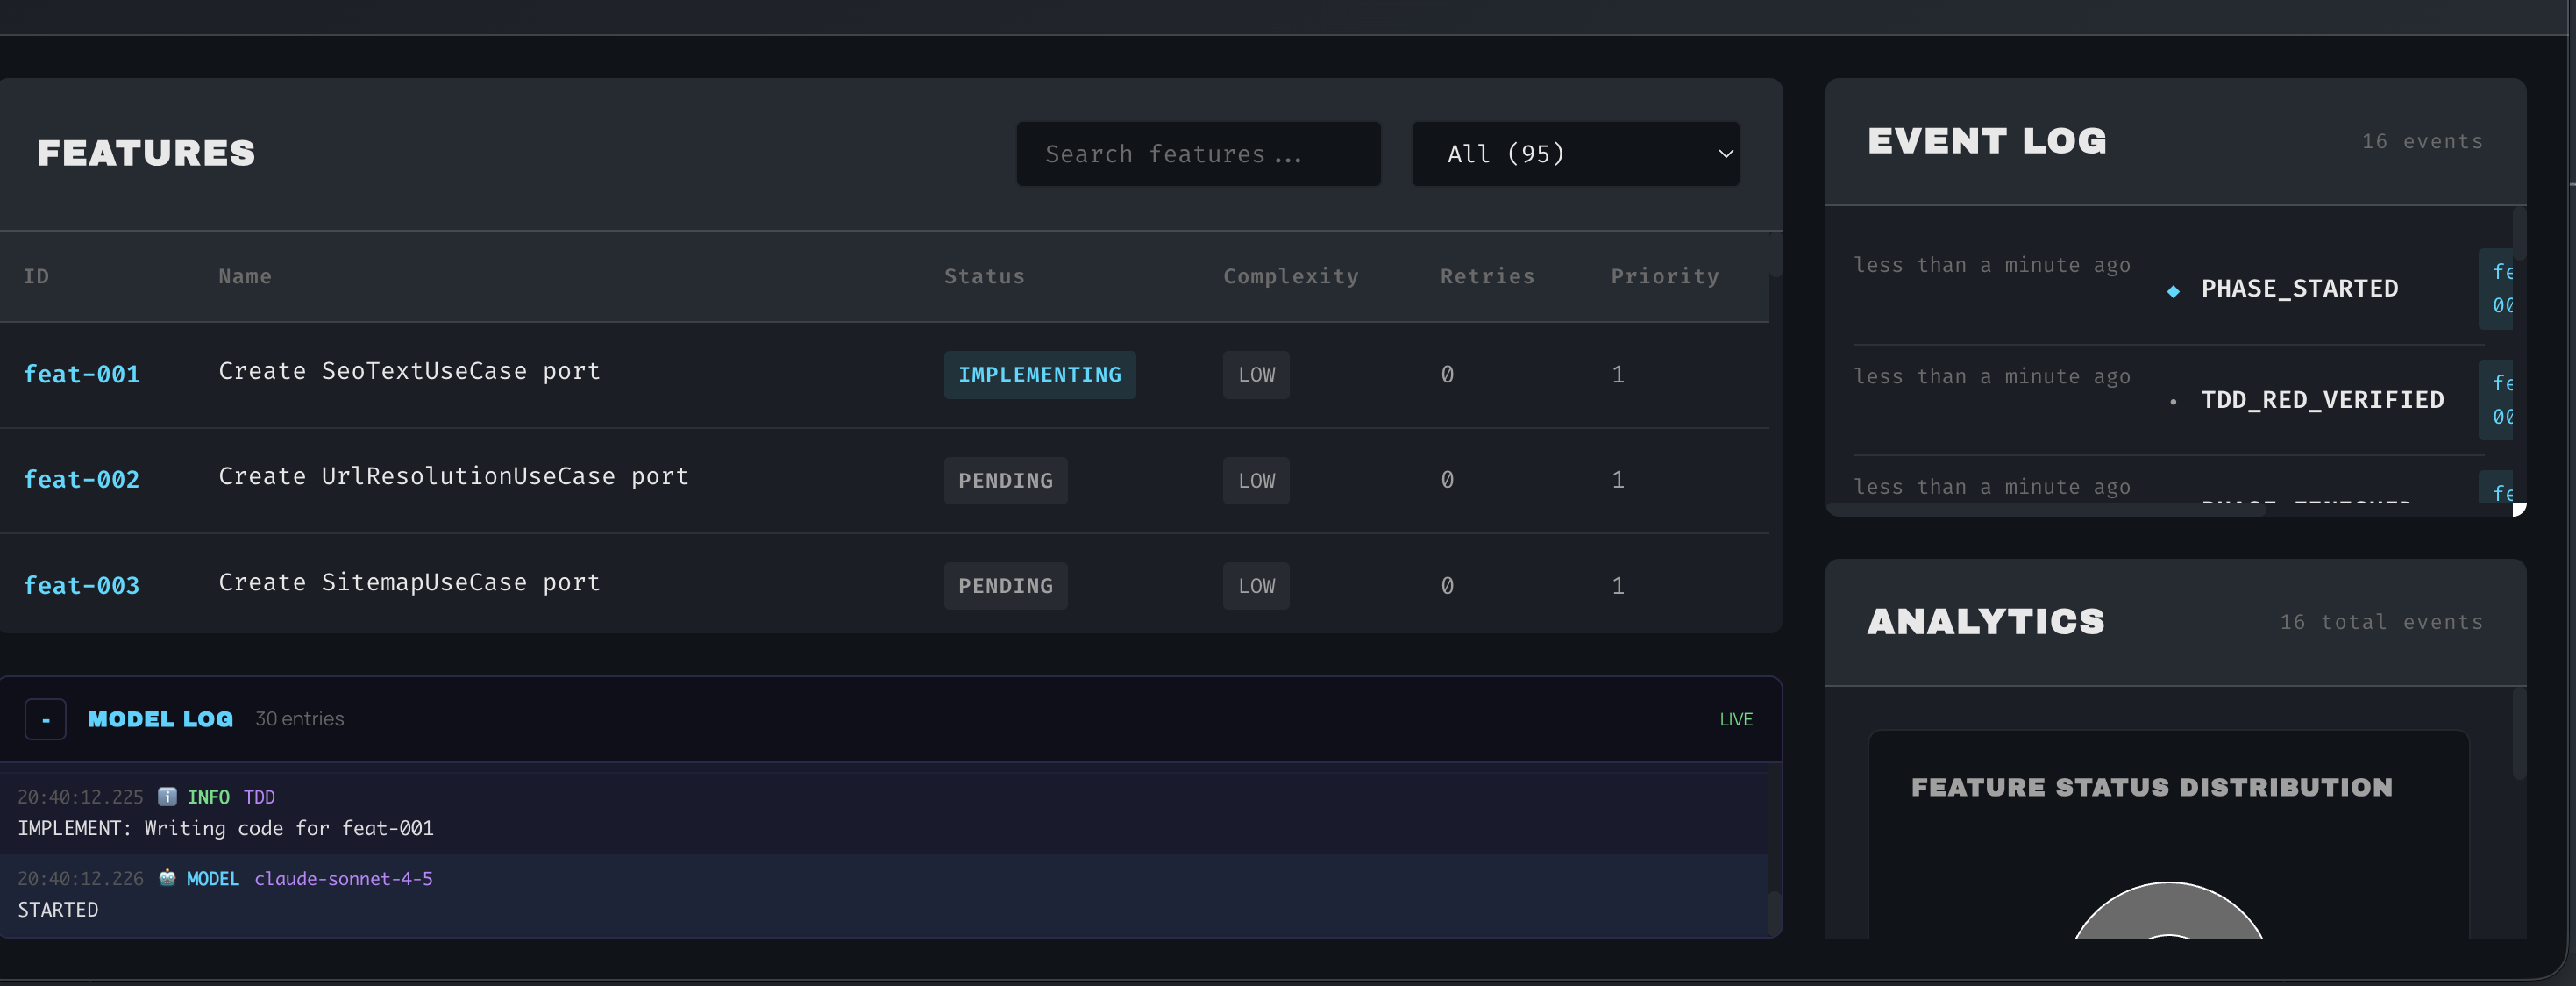The height and width of the screenshot is (986, 2576).
Task: Click the PENDING status badge for feat-002
Action: coord(1005,480)
